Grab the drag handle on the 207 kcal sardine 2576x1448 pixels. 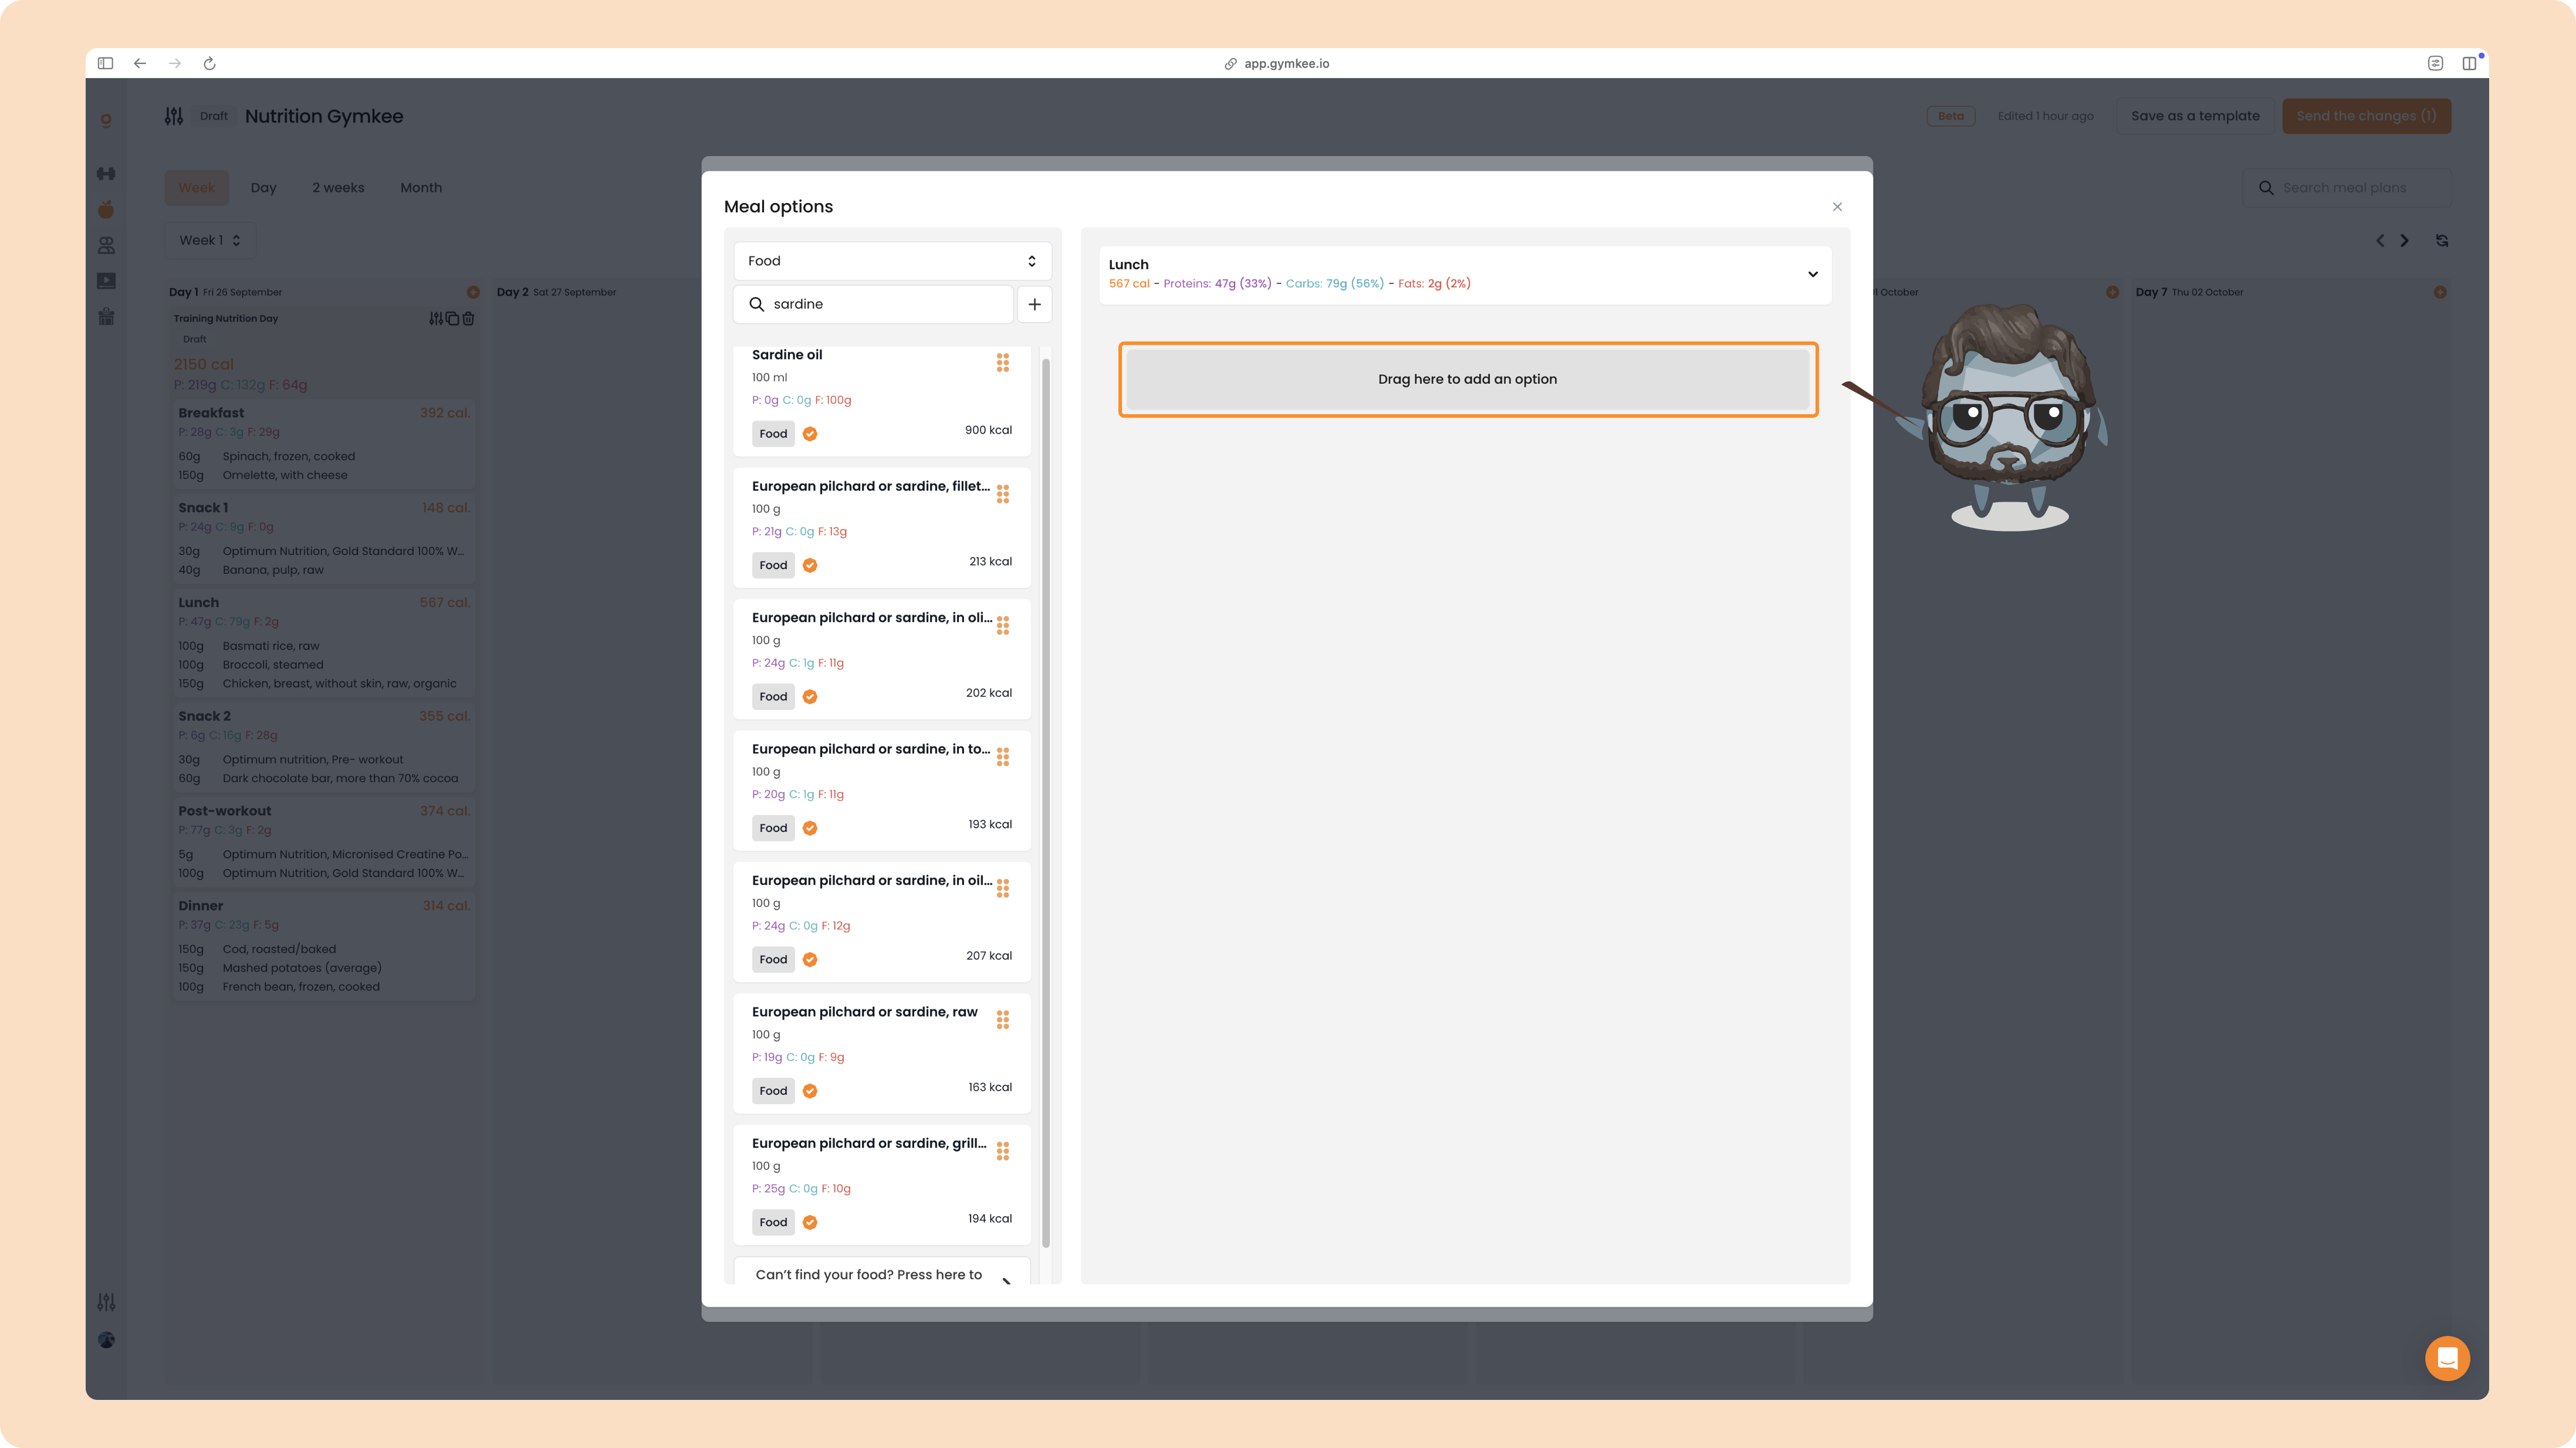[1002, 888]
